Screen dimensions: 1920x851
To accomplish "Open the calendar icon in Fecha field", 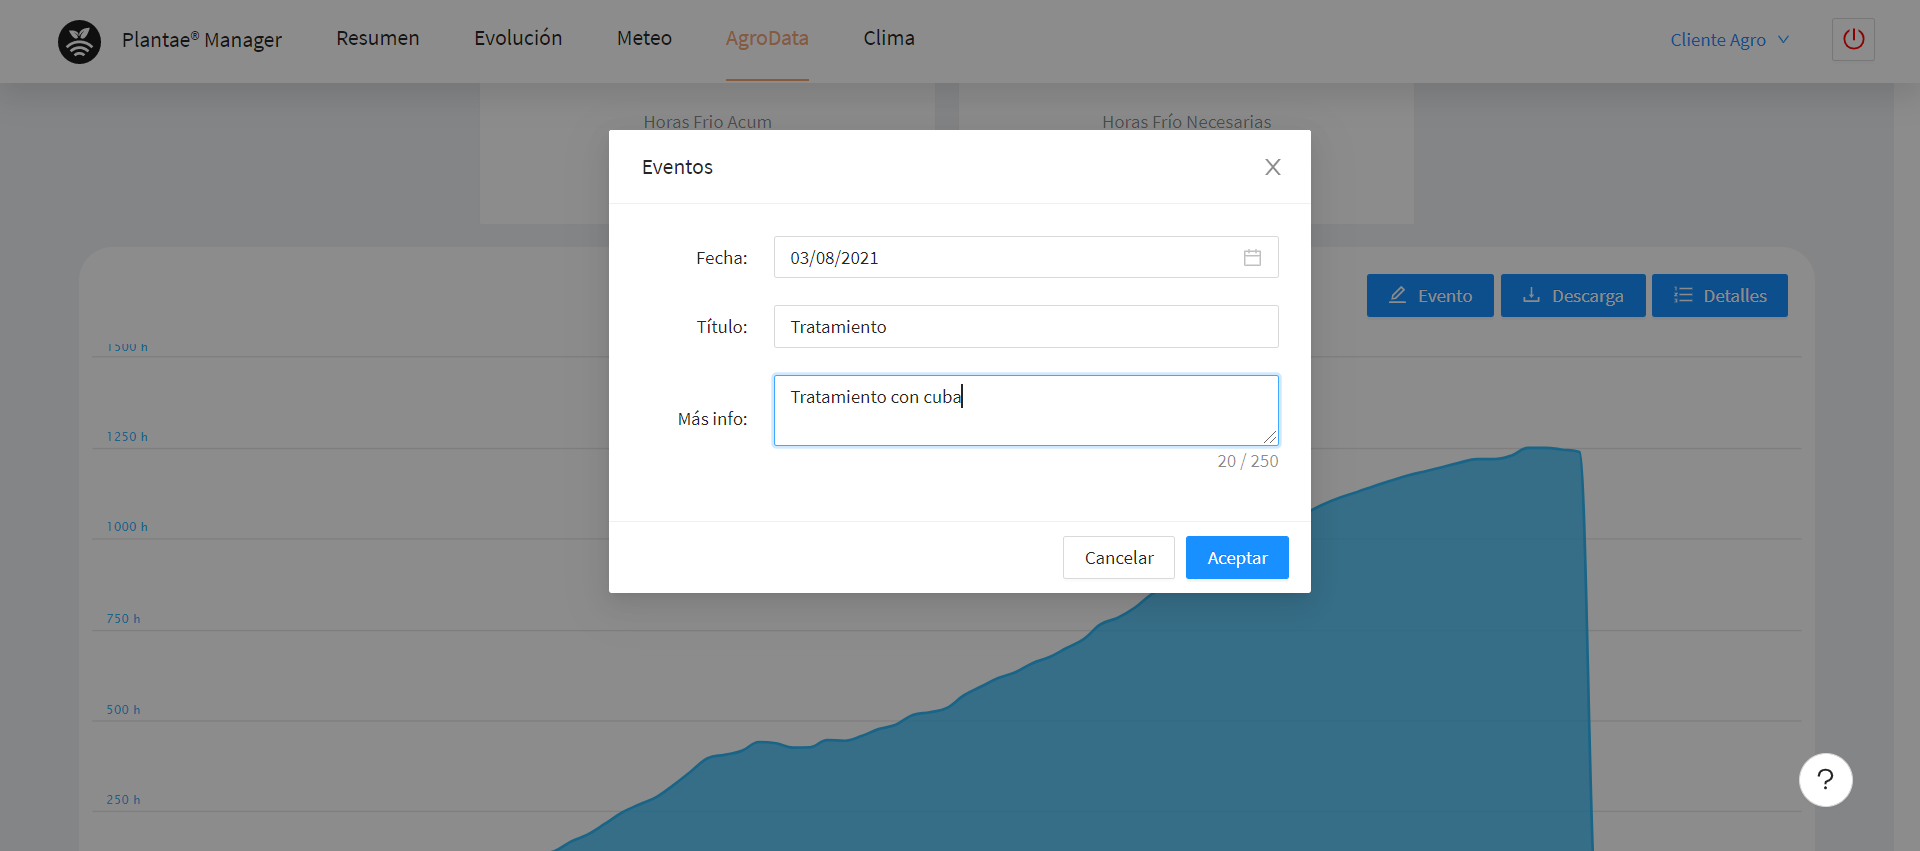I will (1252, 258).
